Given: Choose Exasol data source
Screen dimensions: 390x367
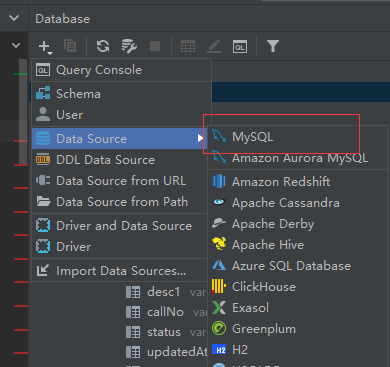Looking at the screenshot, I should 297,308.
